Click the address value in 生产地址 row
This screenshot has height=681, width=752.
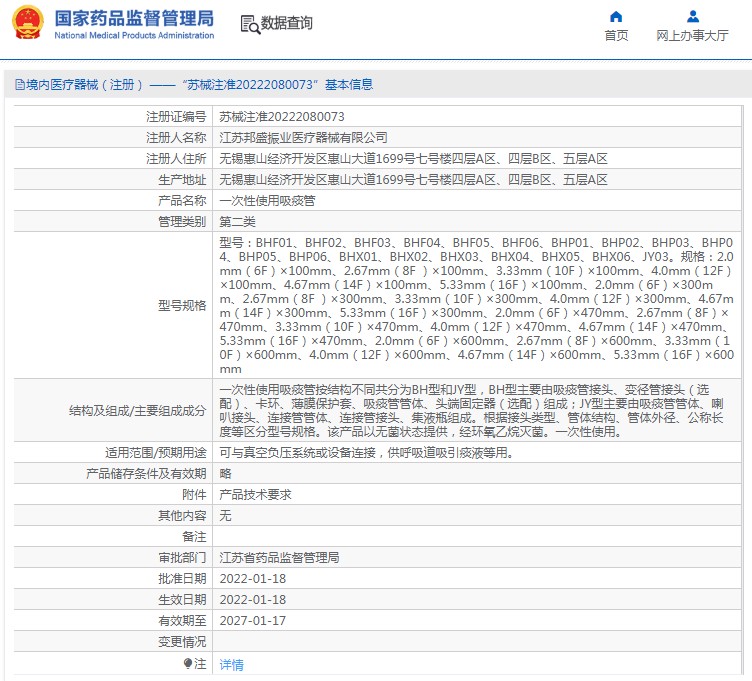click(x=413, y=180)
